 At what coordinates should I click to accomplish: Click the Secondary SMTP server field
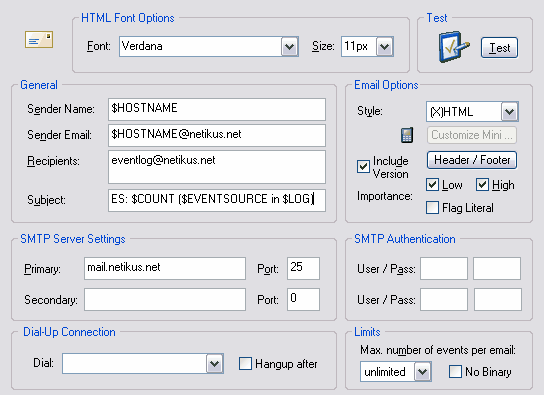click(165, 299)
